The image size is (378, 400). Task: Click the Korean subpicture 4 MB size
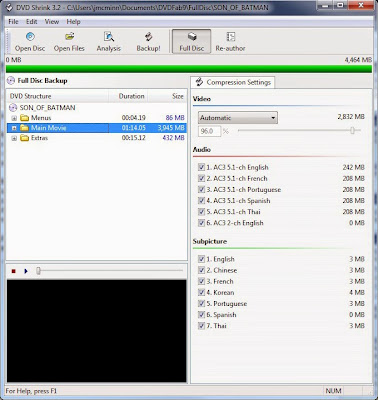(x=357, y=292)
